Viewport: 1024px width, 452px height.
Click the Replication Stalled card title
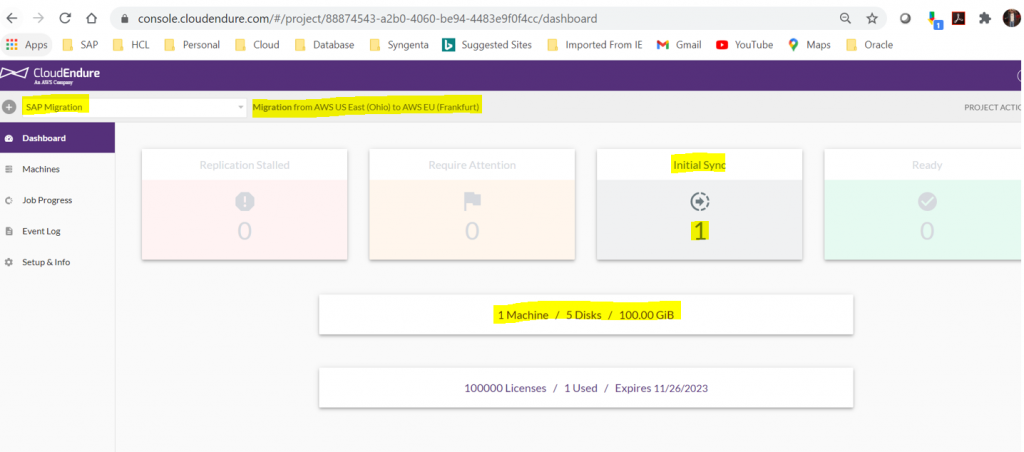coord(245,165)
